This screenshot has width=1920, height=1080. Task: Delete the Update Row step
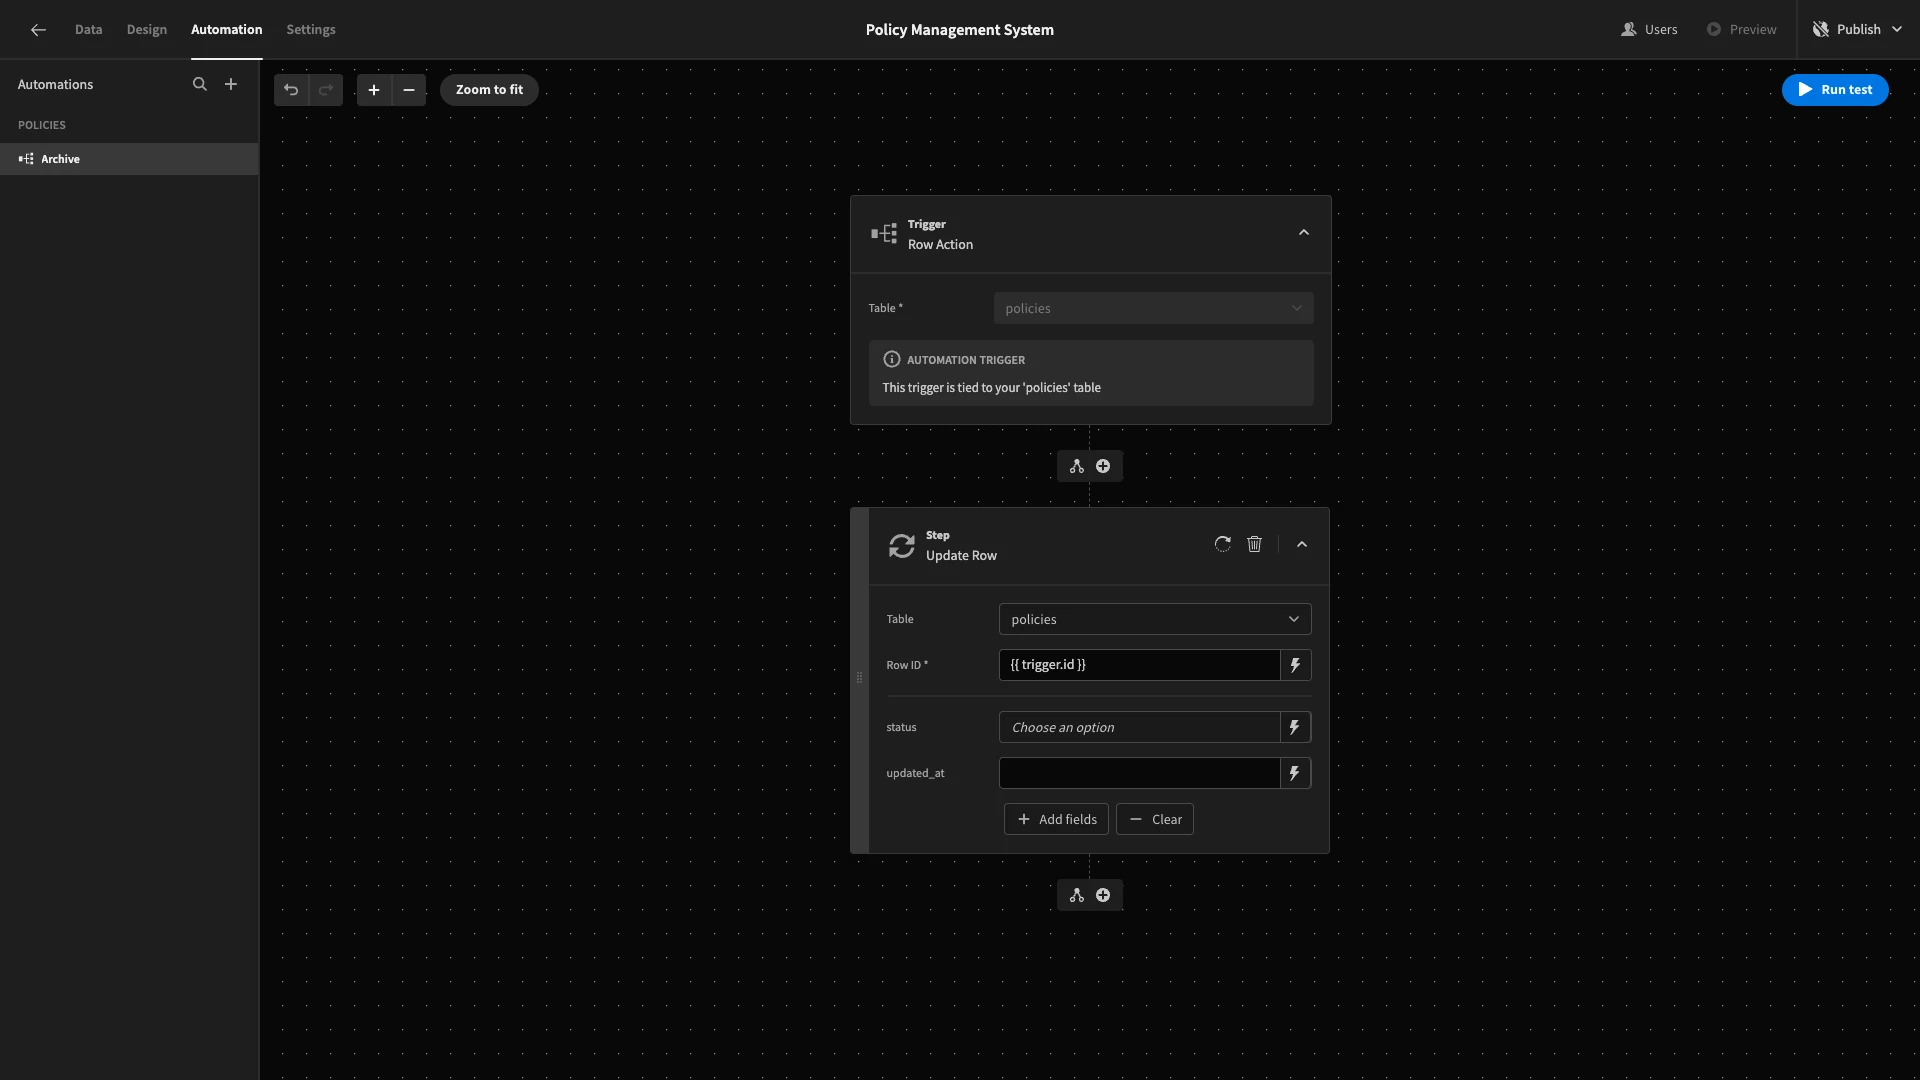1254,544
